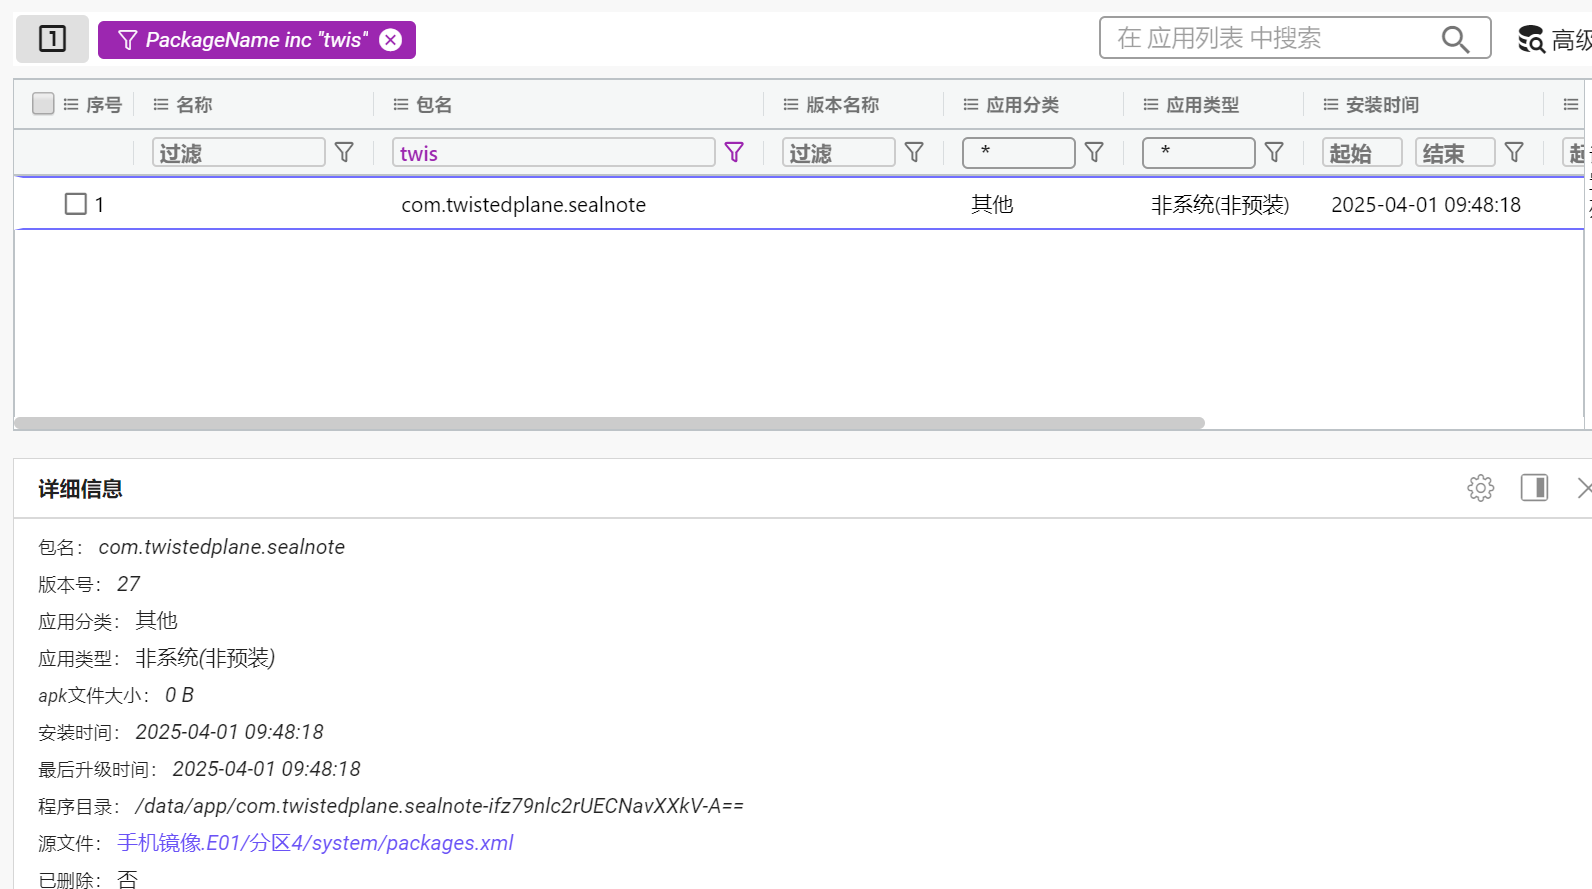Image resolution: width=1592 pixels, height=889 pixels.
Task: Select the com.twistedplane.sealnote table cell
Action: tap(524, 205)
